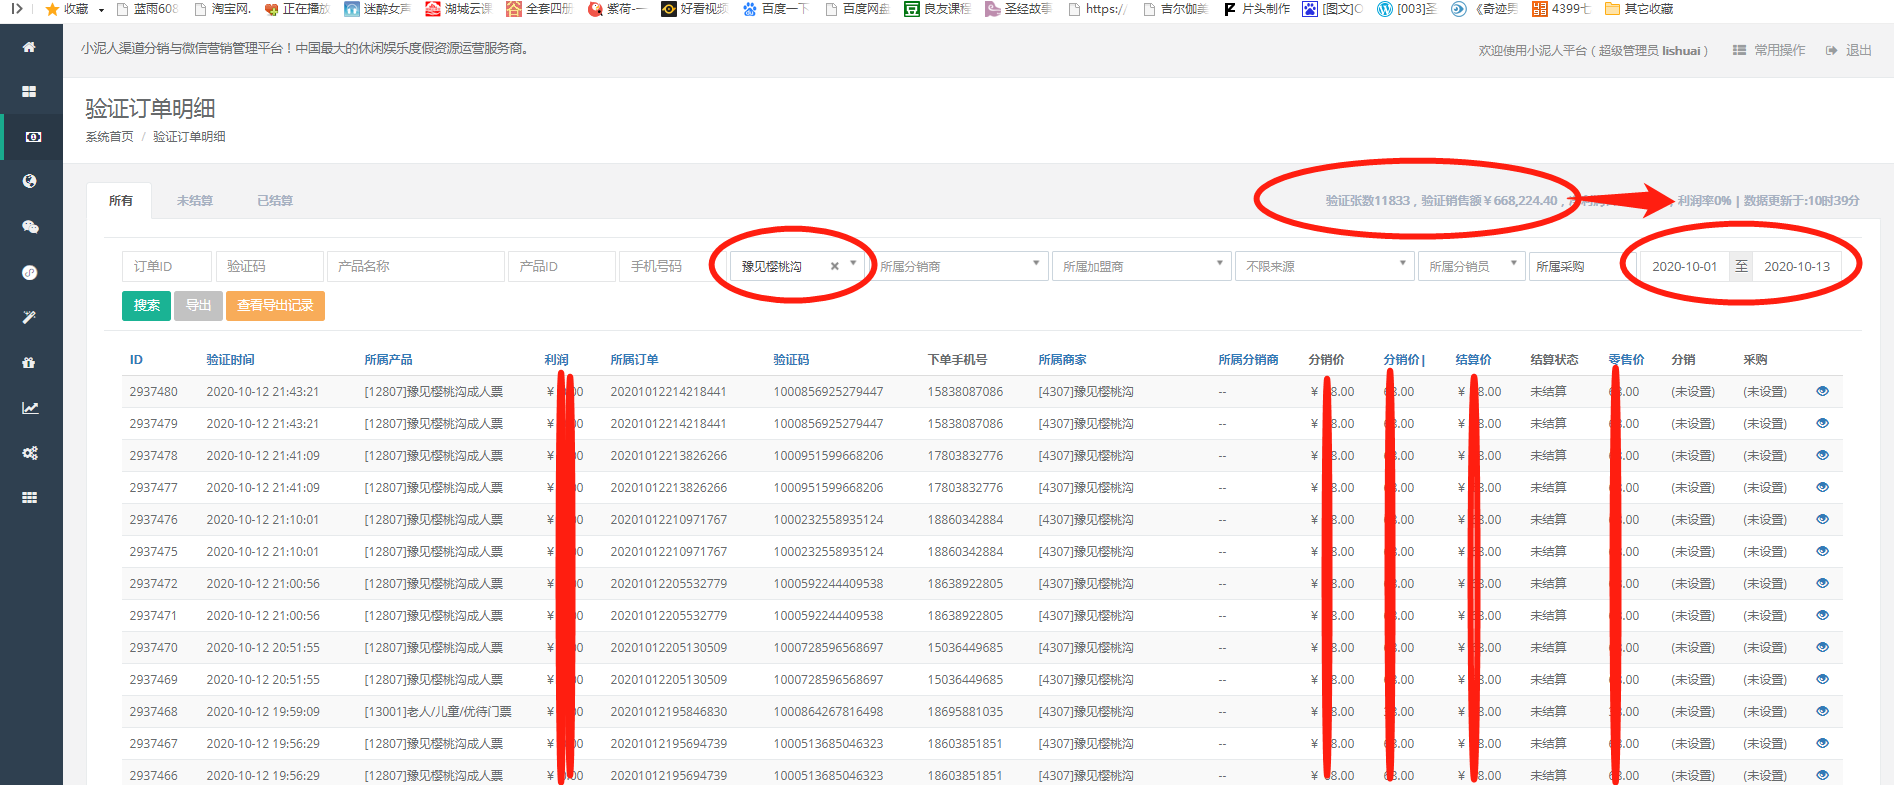The image size is (1894, 785).
Task: Open the 不限来源 source dropdown
Action: pyautogui.click(x=1324, y=266)
